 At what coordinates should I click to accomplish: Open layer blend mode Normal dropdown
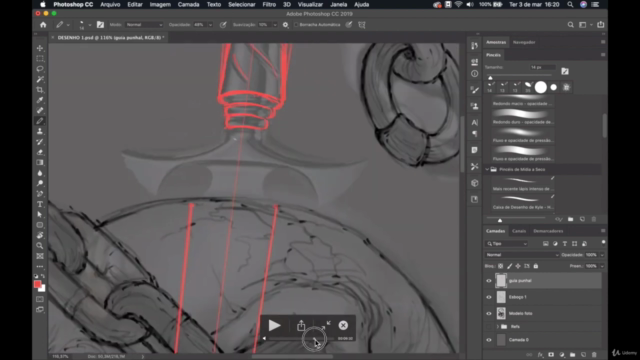point(522,255)
